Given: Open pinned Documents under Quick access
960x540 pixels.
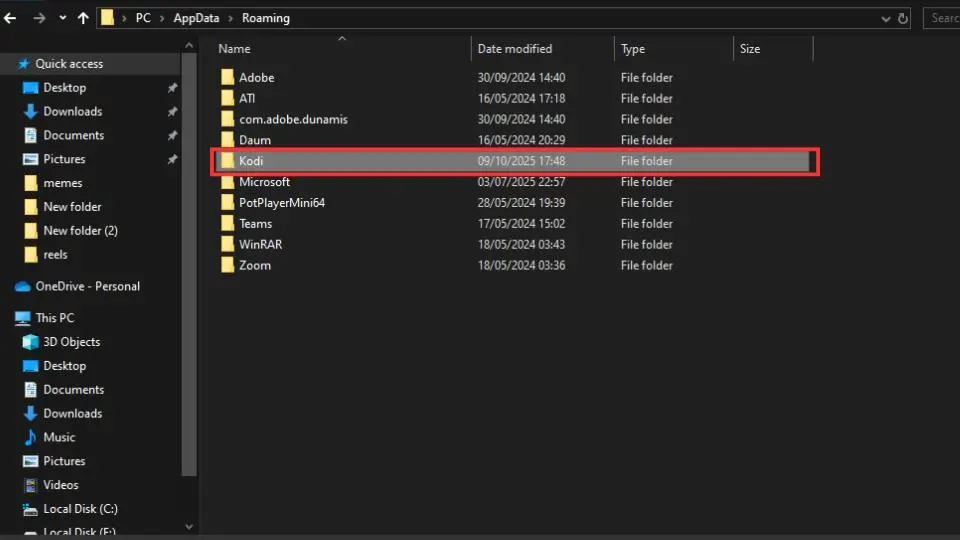Looking at the screenshot, I should click(73, 135).
